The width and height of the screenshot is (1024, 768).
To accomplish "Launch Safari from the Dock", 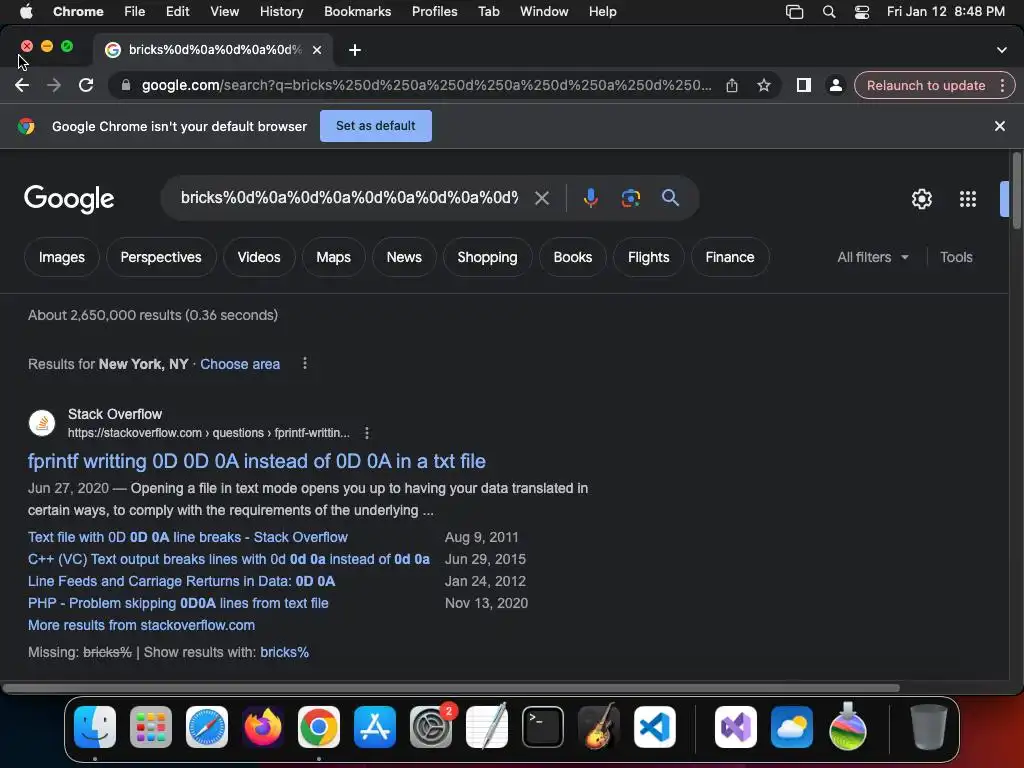I will tap(207, 727).
